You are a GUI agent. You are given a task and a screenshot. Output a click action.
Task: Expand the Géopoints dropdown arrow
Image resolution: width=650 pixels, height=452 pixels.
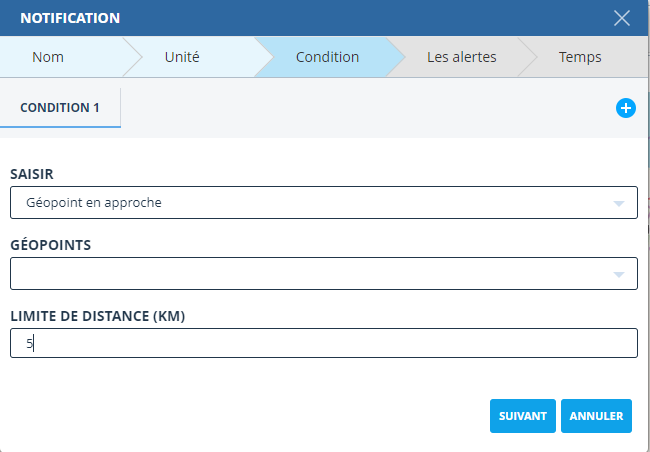[x=618, y=274]
